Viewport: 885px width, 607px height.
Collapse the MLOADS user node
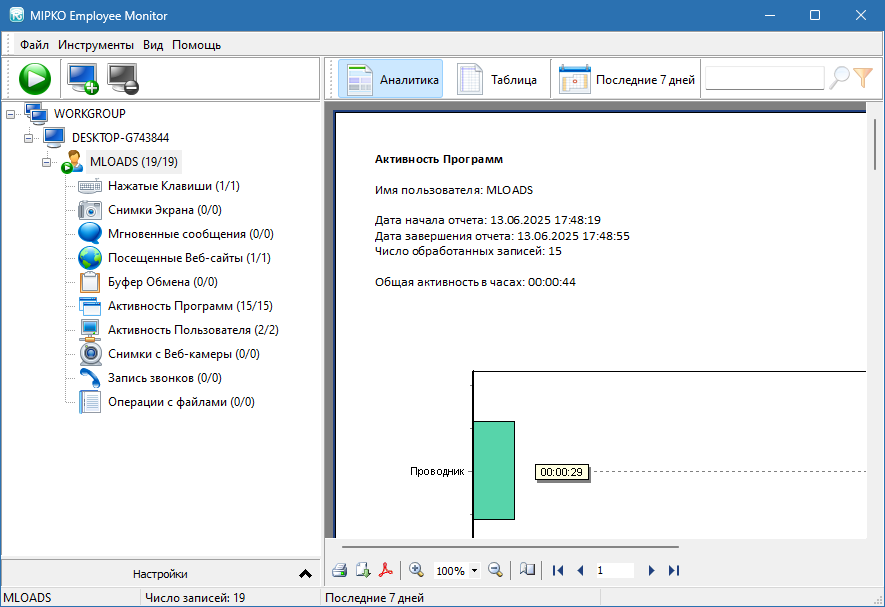tap(46, 162)
